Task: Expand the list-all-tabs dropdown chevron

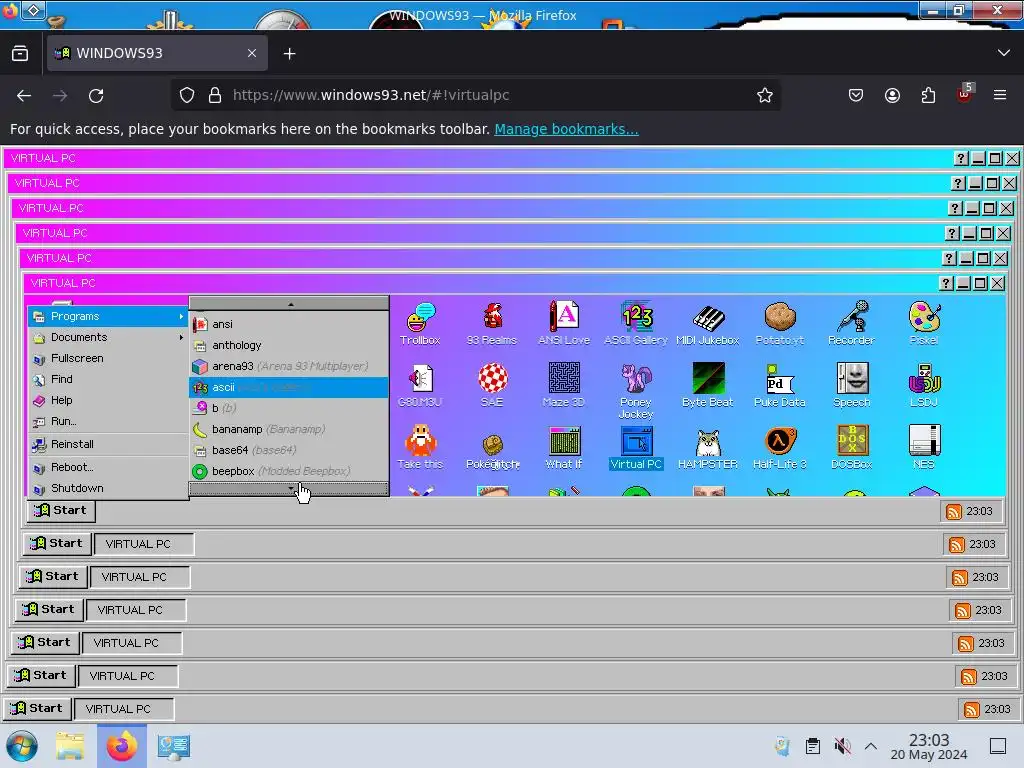Action: tap(1004, 53)
